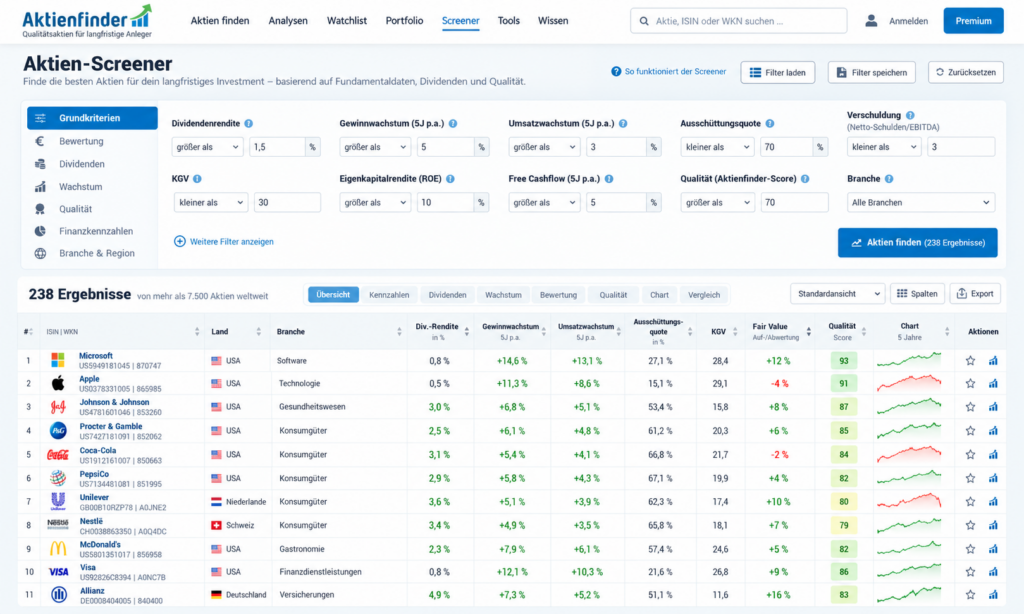
Task: Click the search magnifier icon
Action: coord(644,21)
